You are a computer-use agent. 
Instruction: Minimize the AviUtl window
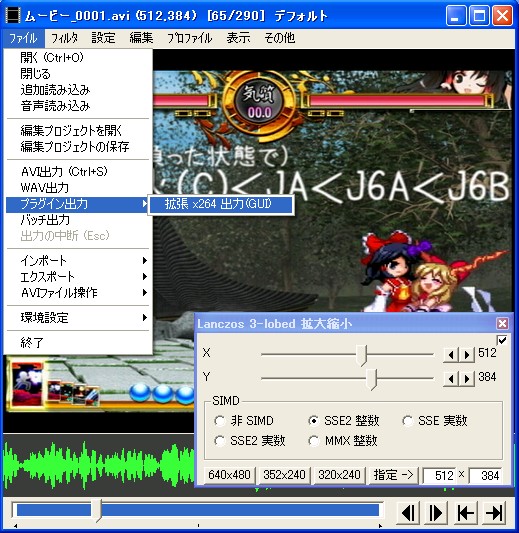pos(456,16)
